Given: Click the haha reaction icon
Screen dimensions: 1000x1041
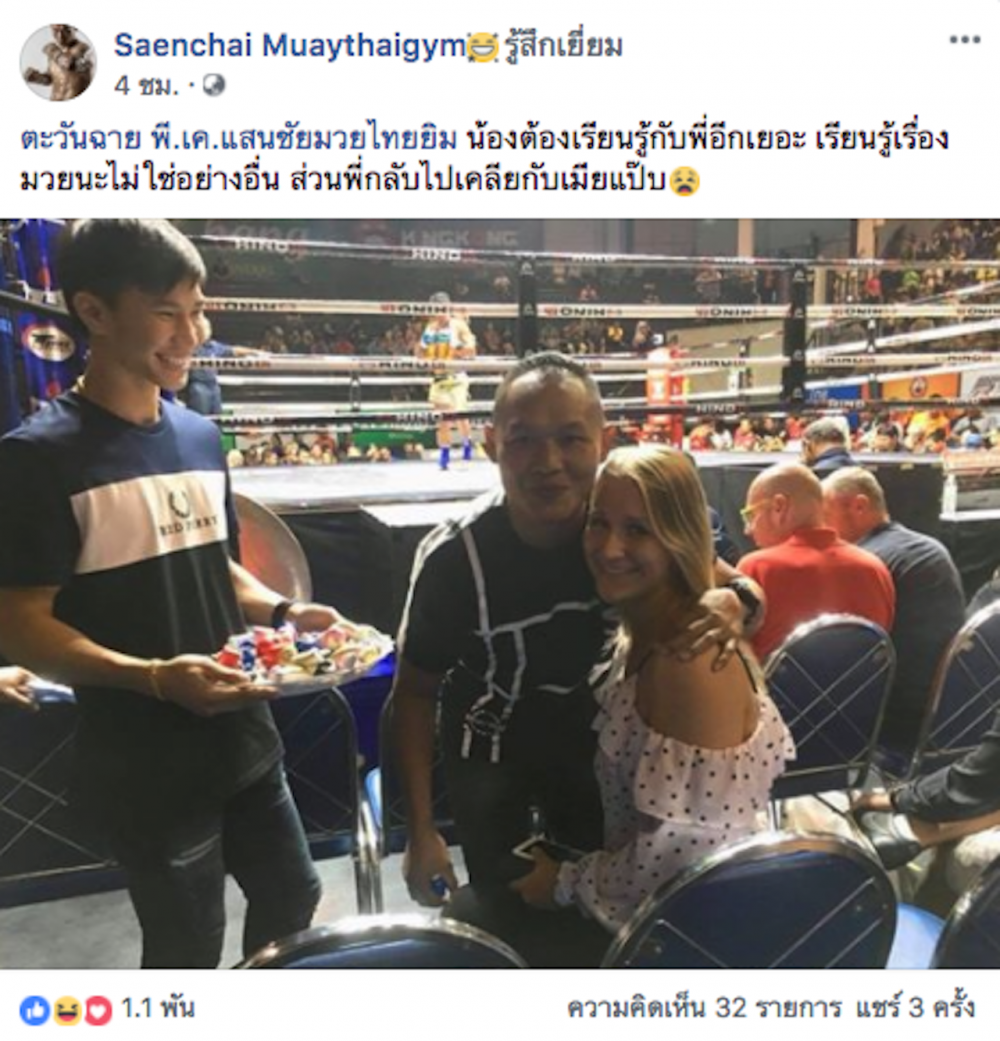Looking at the screenshot, I should [x=66, y=1010].
